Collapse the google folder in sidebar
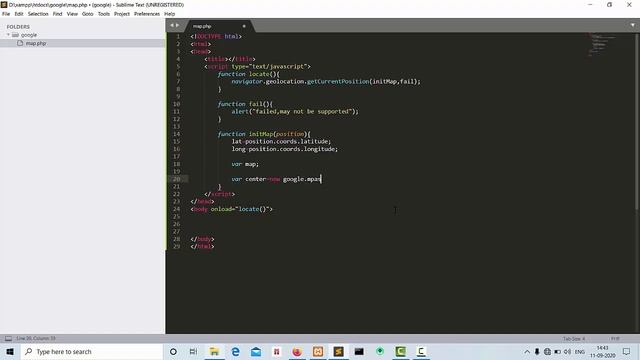Viewport: 640px width, 360px height. pyautogui.click(x=8, y=35)
